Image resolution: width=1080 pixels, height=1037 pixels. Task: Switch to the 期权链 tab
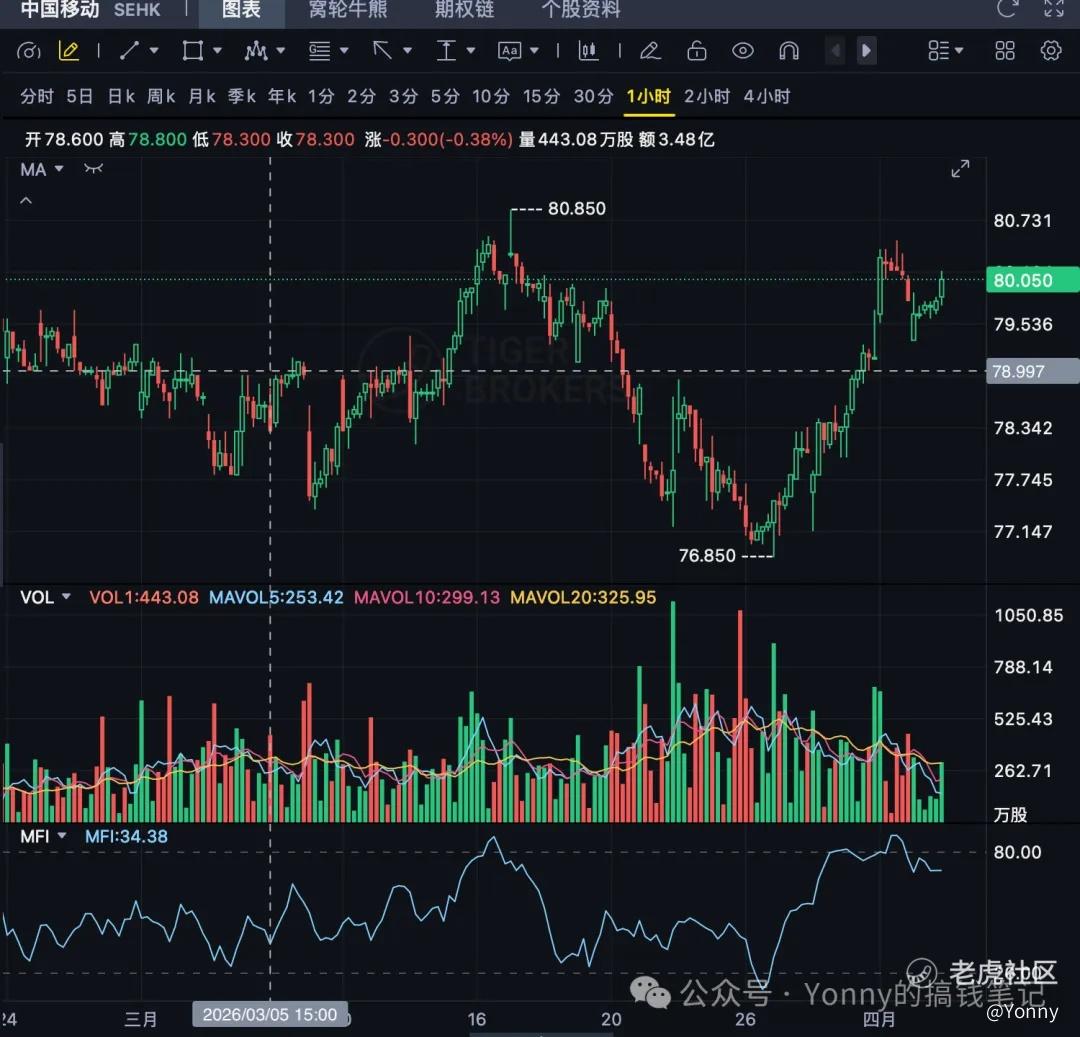[464, 10]
